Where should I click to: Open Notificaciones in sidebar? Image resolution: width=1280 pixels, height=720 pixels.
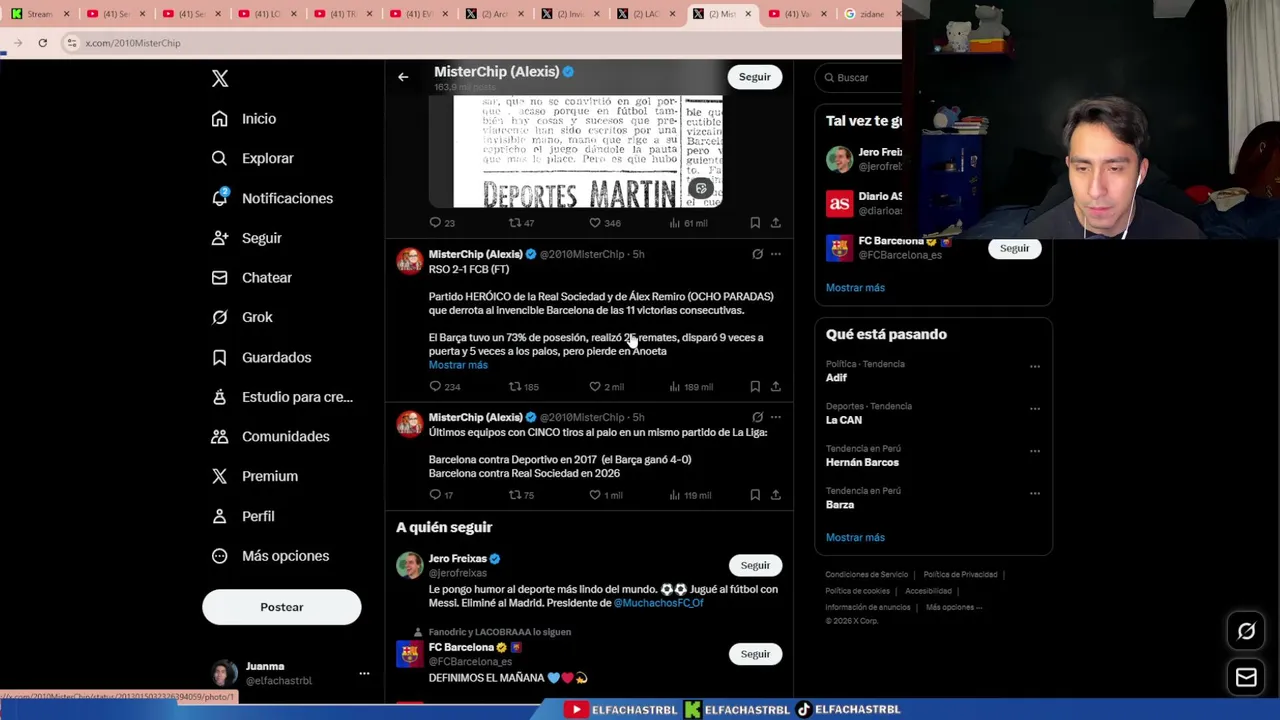[272, 198]
